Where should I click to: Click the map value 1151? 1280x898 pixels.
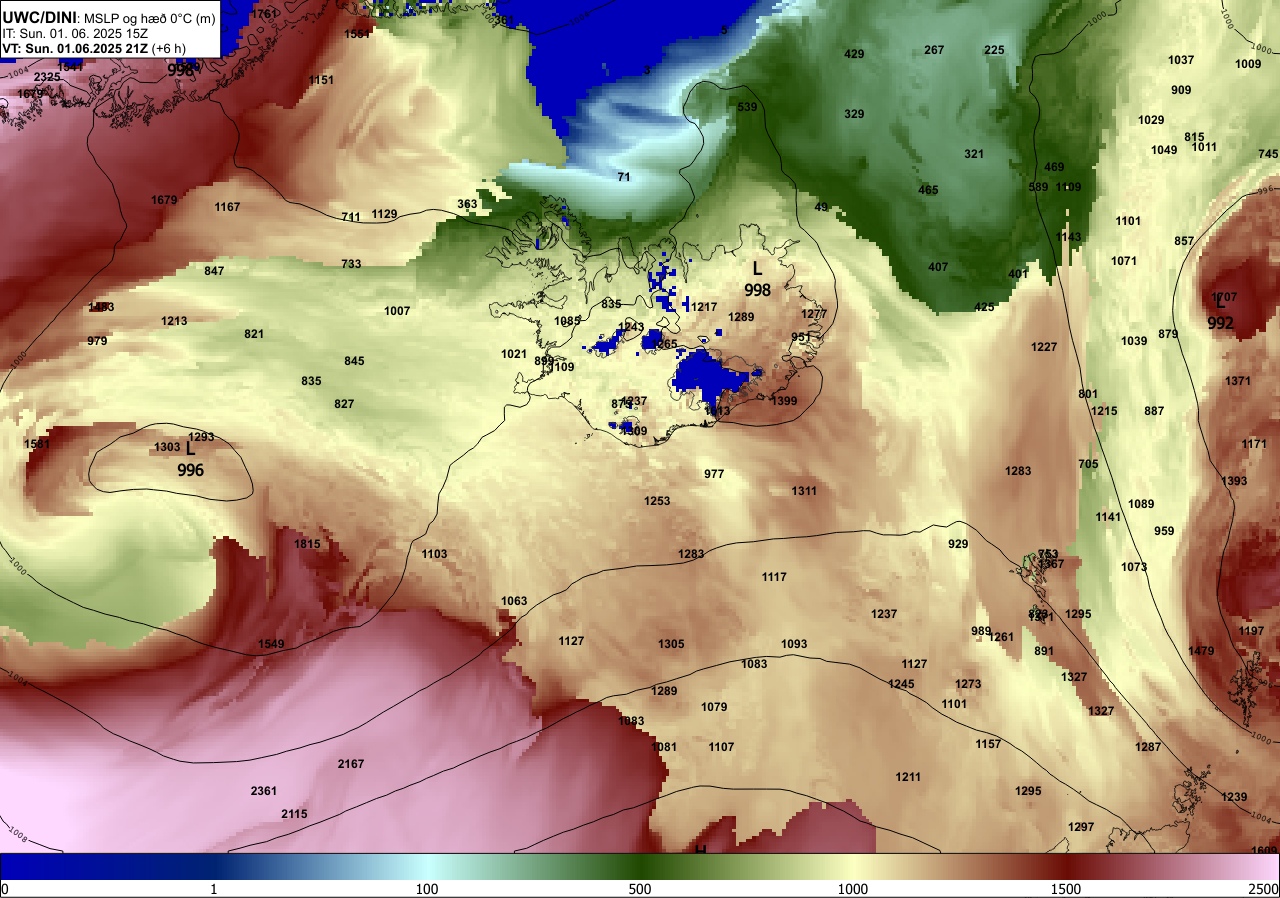coord(322,80)
